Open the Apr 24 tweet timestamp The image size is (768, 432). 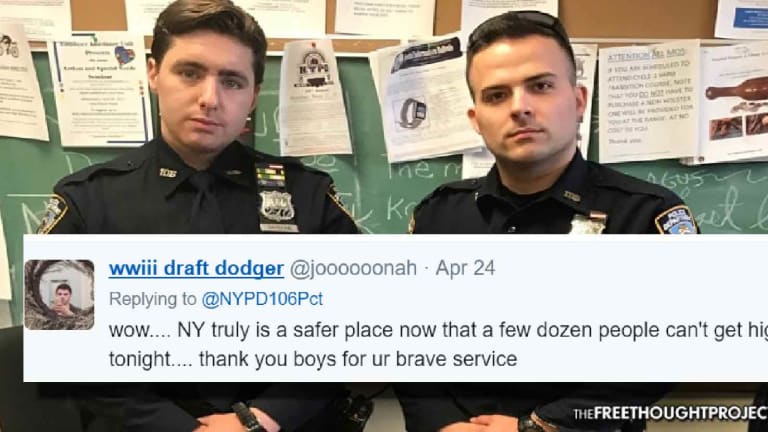465,268
